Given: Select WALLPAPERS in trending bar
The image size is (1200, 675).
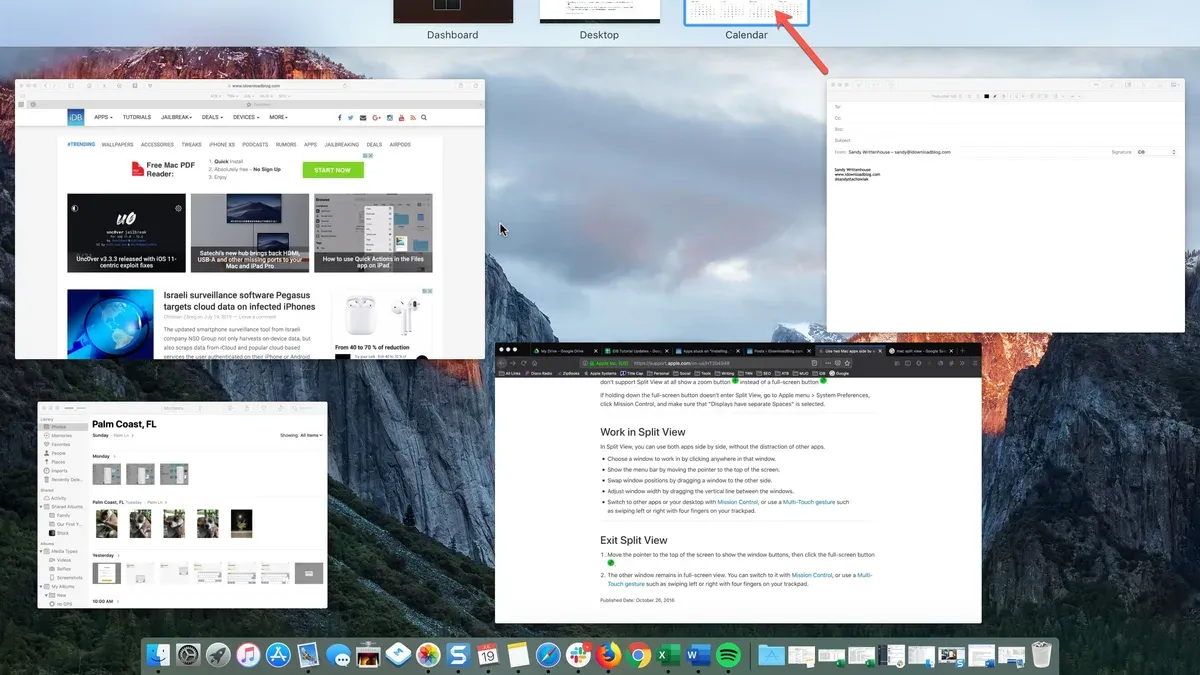Looking at the screenshot, I should (x=117, y=144).
